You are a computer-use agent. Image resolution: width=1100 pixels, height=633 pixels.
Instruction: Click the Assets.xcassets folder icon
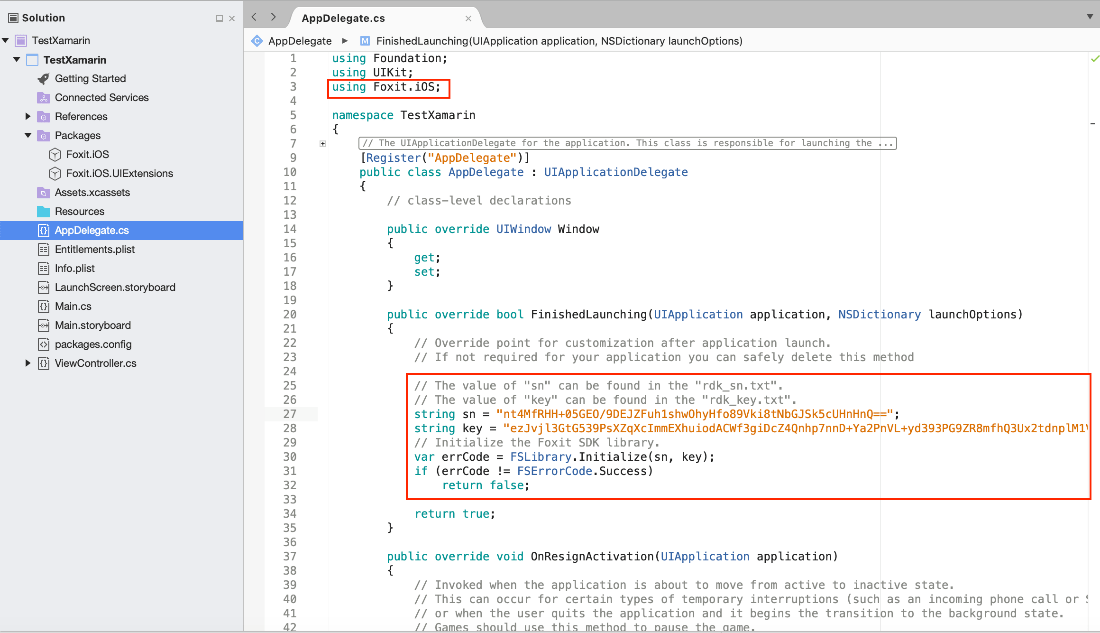click(x=43, y=192)
